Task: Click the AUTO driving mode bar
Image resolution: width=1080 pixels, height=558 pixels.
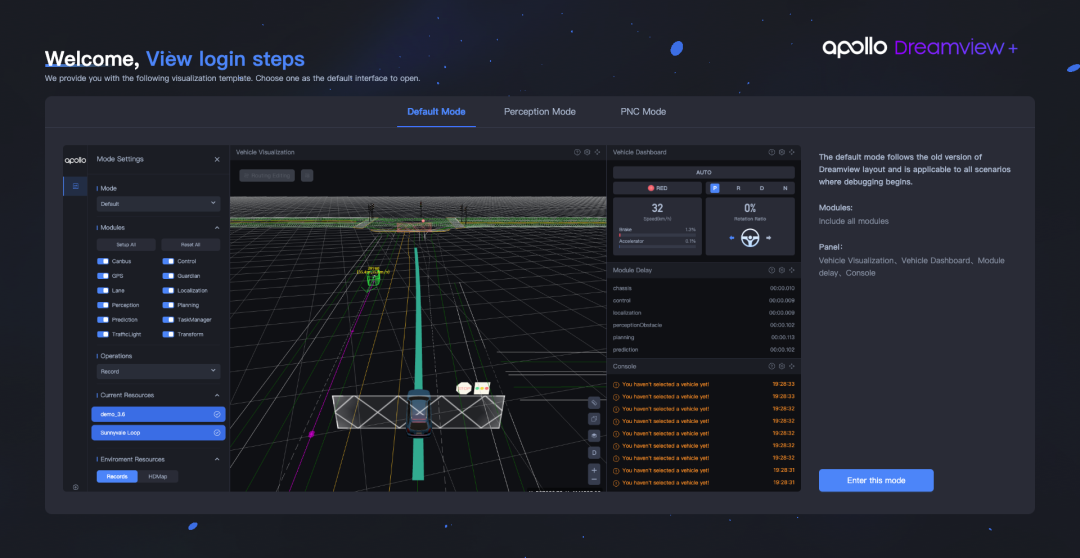Action: [x=703, y=172]
